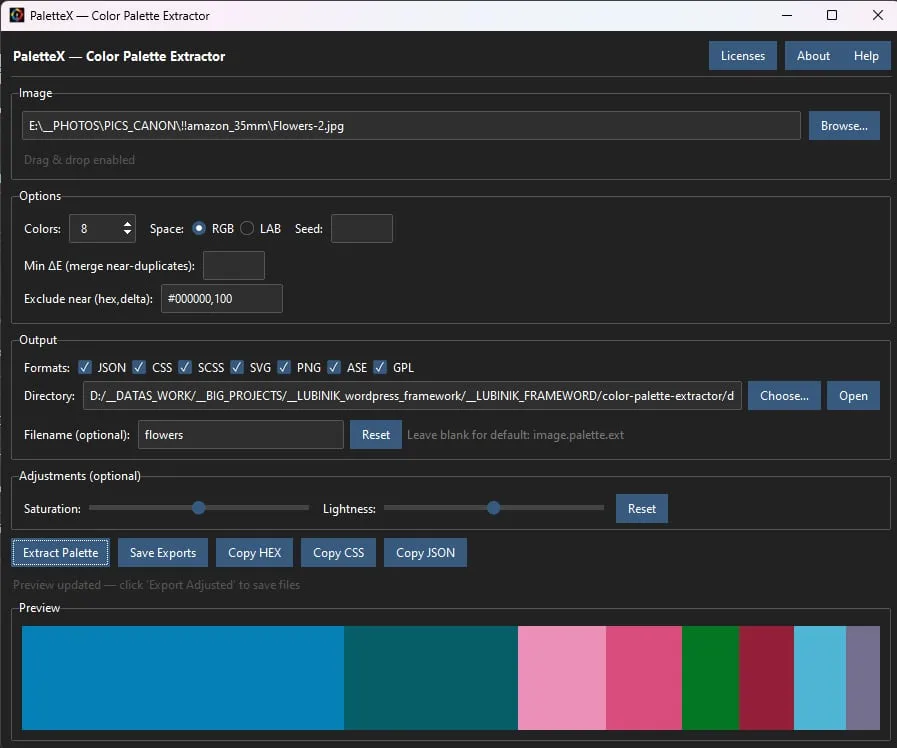Viewport: 897px width, 748px height.
Task: Click the dark green preview swatch
Action: tap(710, 678)
